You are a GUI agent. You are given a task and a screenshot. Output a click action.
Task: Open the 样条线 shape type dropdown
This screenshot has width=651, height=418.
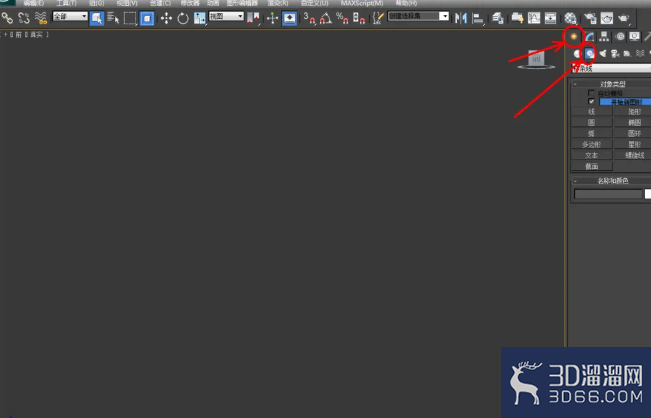click(x=611, y=68)
